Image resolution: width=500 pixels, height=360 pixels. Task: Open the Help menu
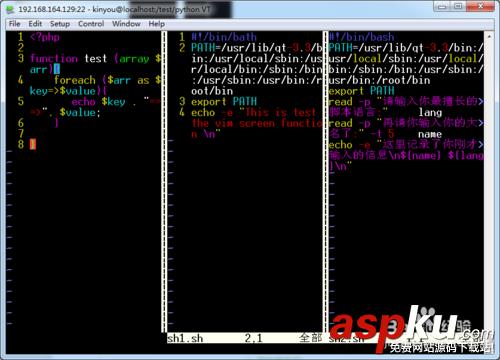[157, 24]
